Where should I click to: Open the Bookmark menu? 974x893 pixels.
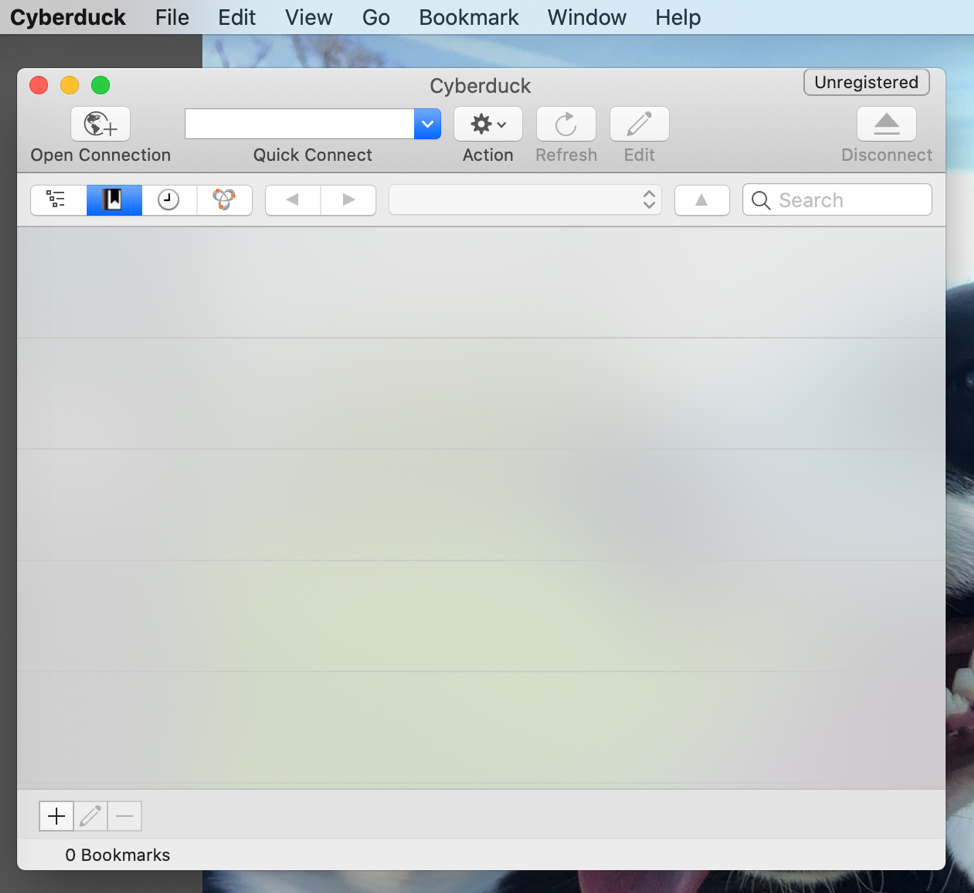468,17
